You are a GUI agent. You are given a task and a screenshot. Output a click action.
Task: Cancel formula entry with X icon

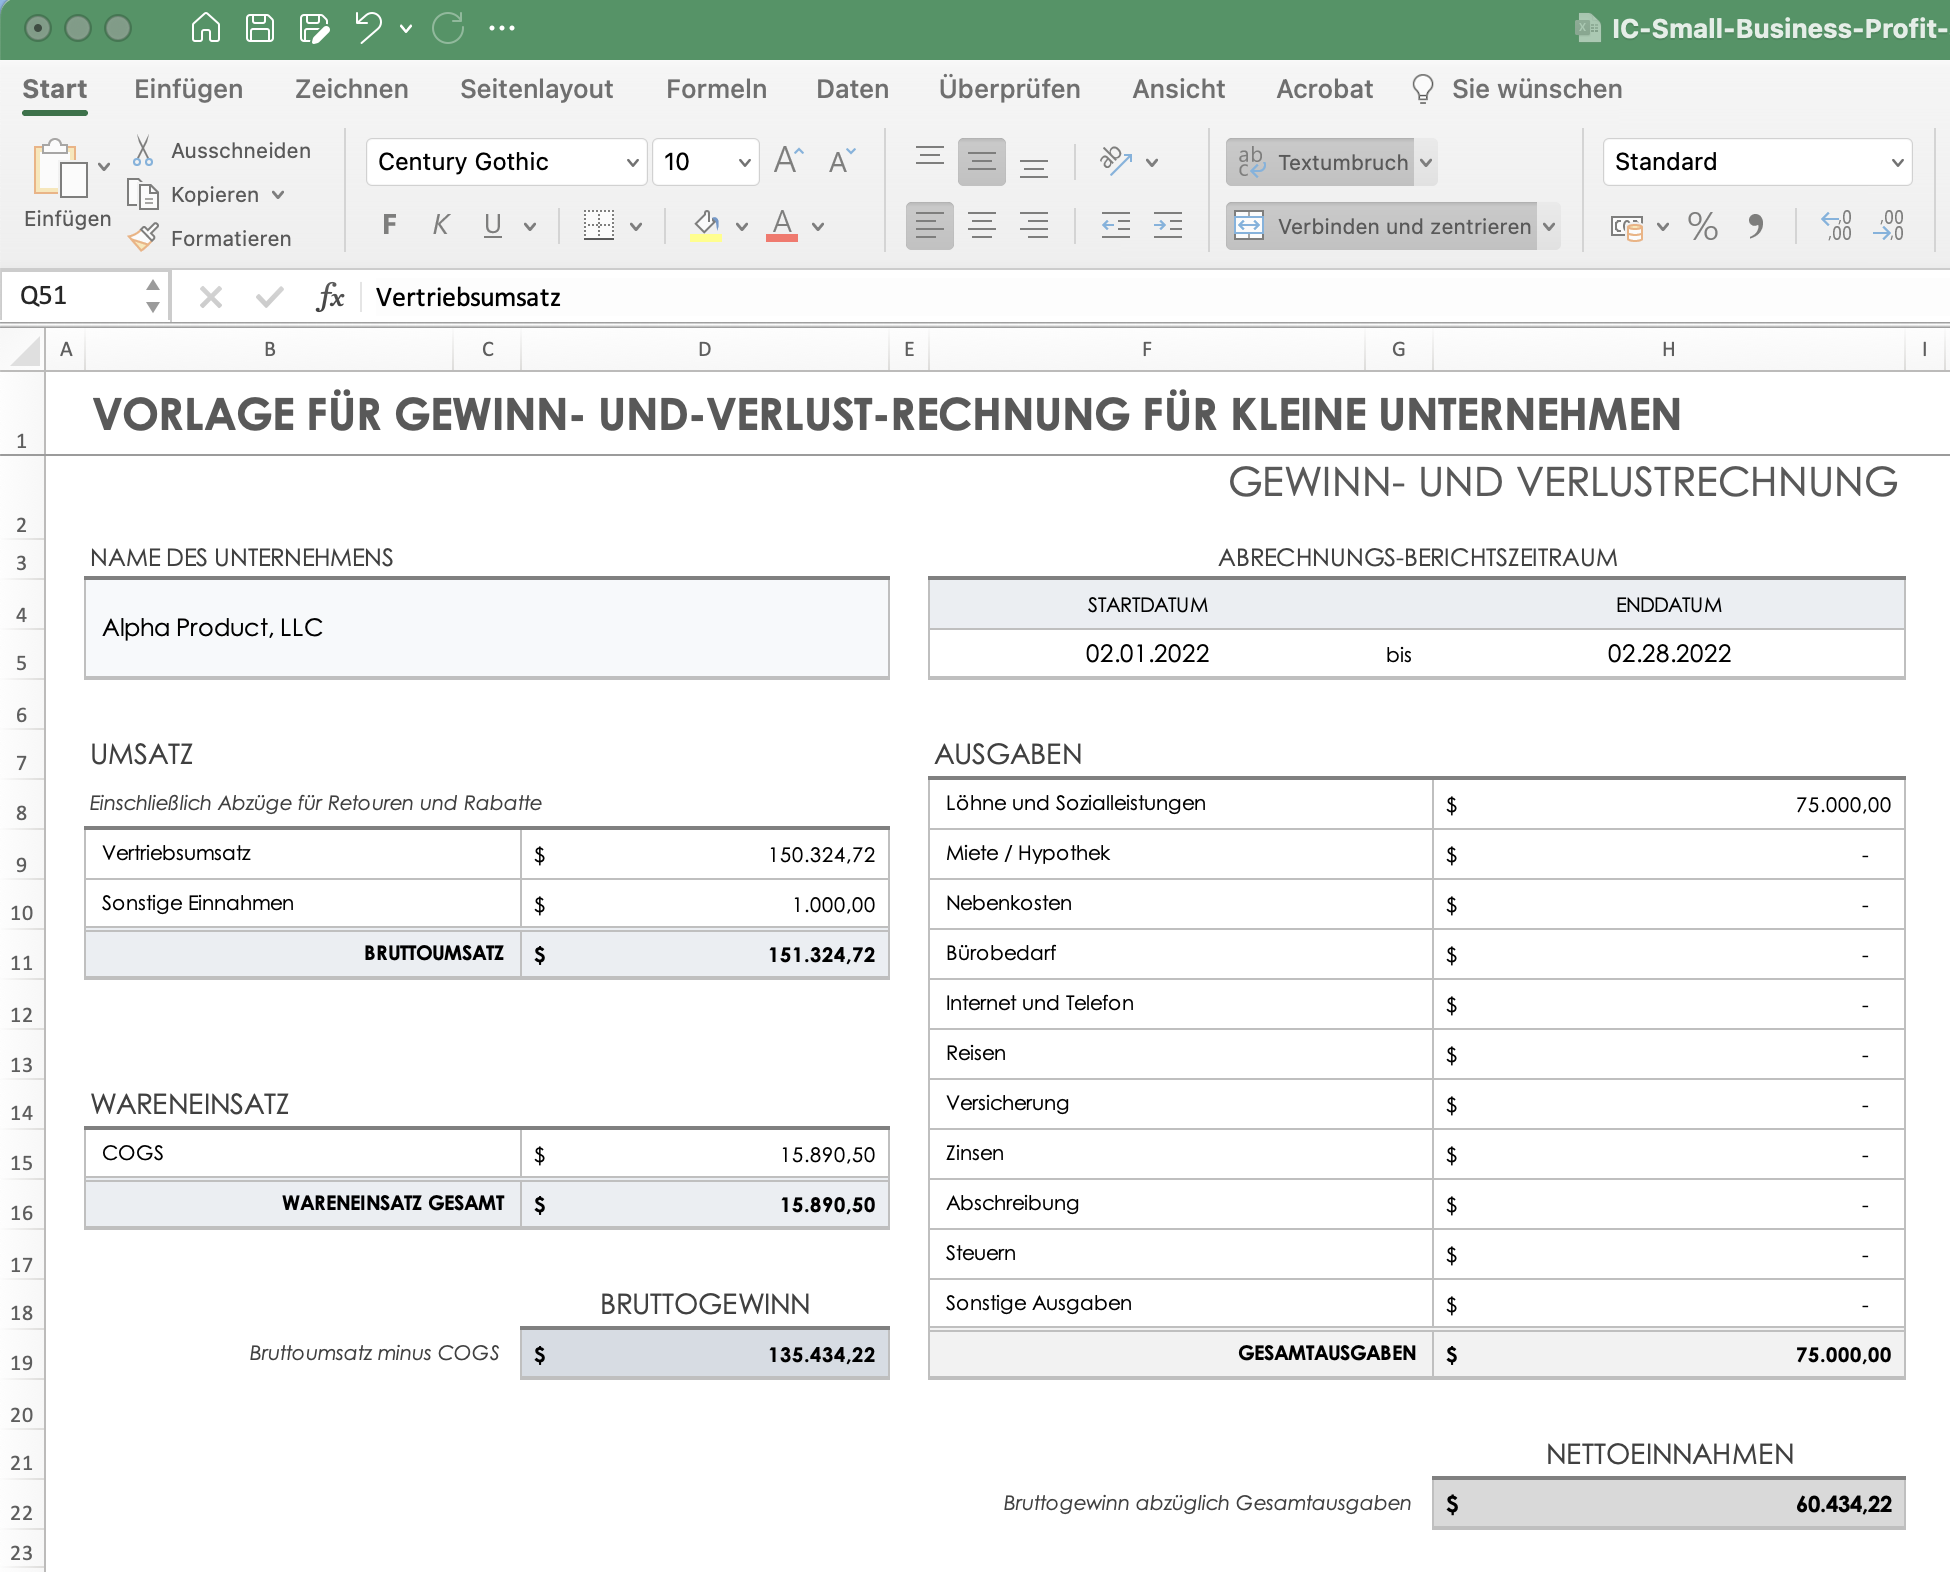[x=210, y=297]
